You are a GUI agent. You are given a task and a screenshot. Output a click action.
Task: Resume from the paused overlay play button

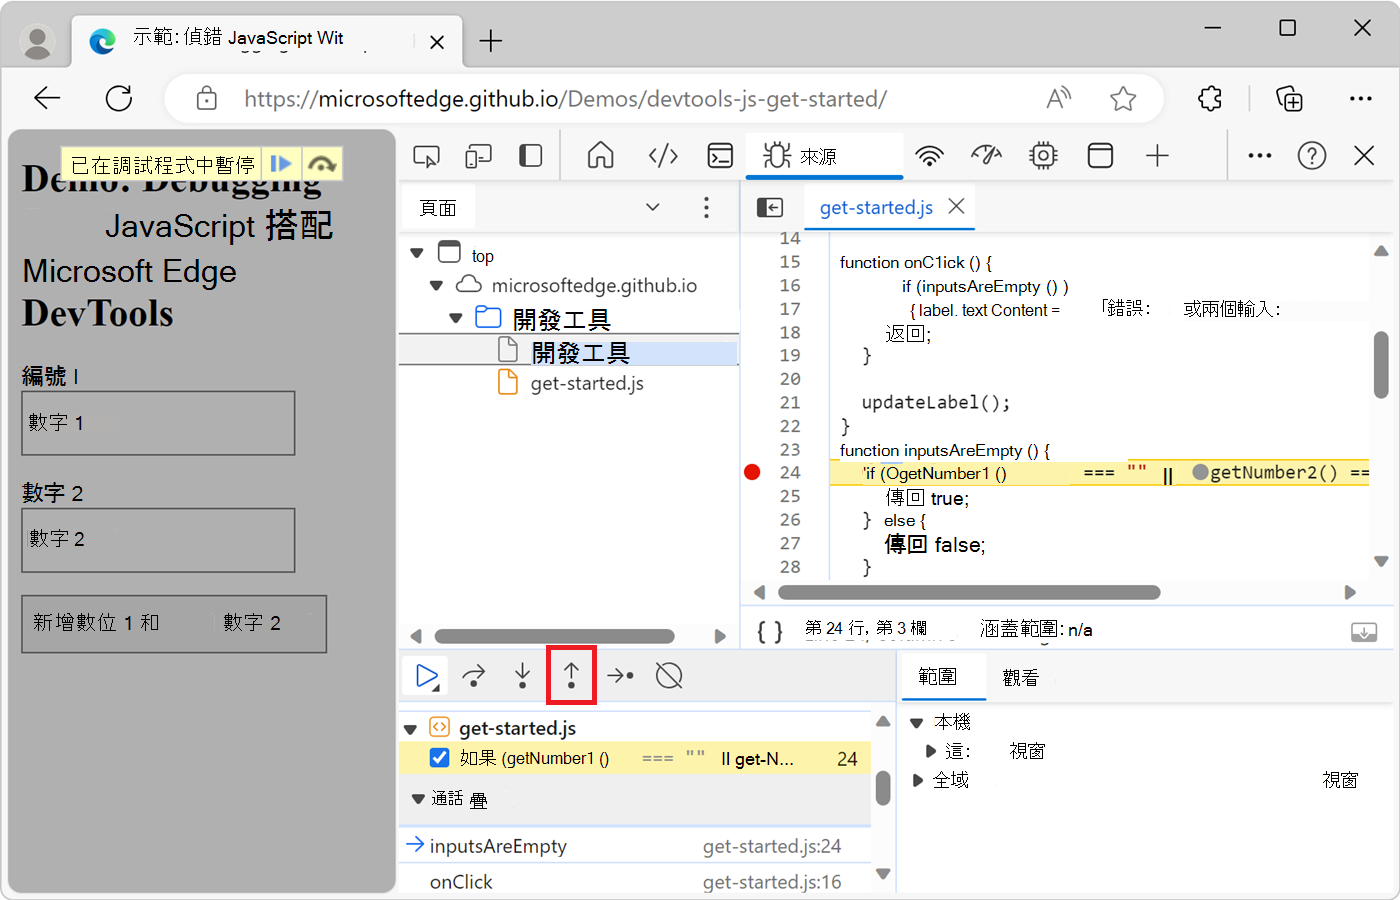(x=282, y=164)
